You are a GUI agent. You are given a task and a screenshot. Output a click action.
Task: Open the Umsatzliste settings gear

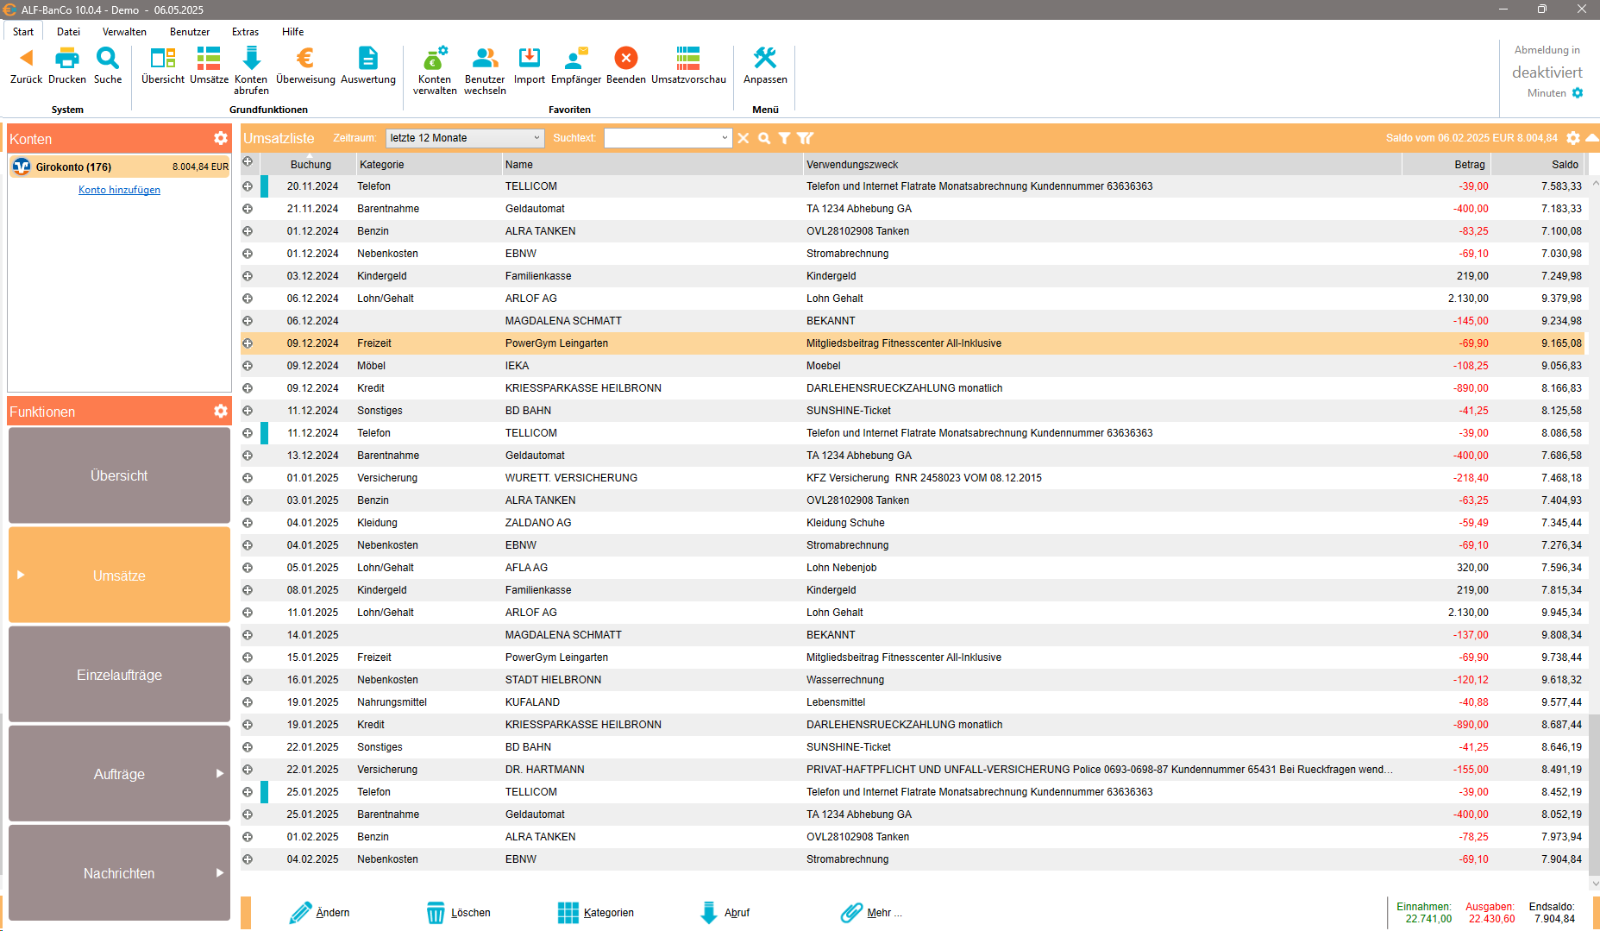tap(1573, 138)
